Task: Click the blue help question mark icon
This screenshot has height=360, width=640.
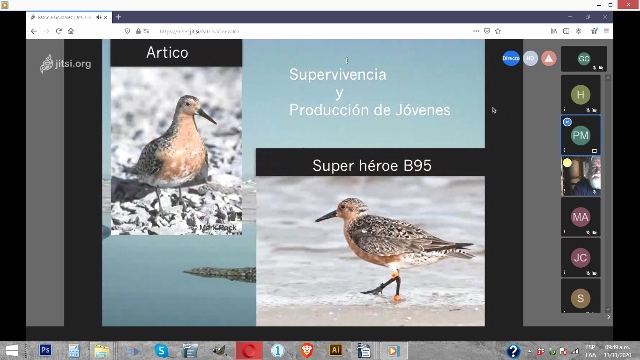Action: tap(513, 351)
